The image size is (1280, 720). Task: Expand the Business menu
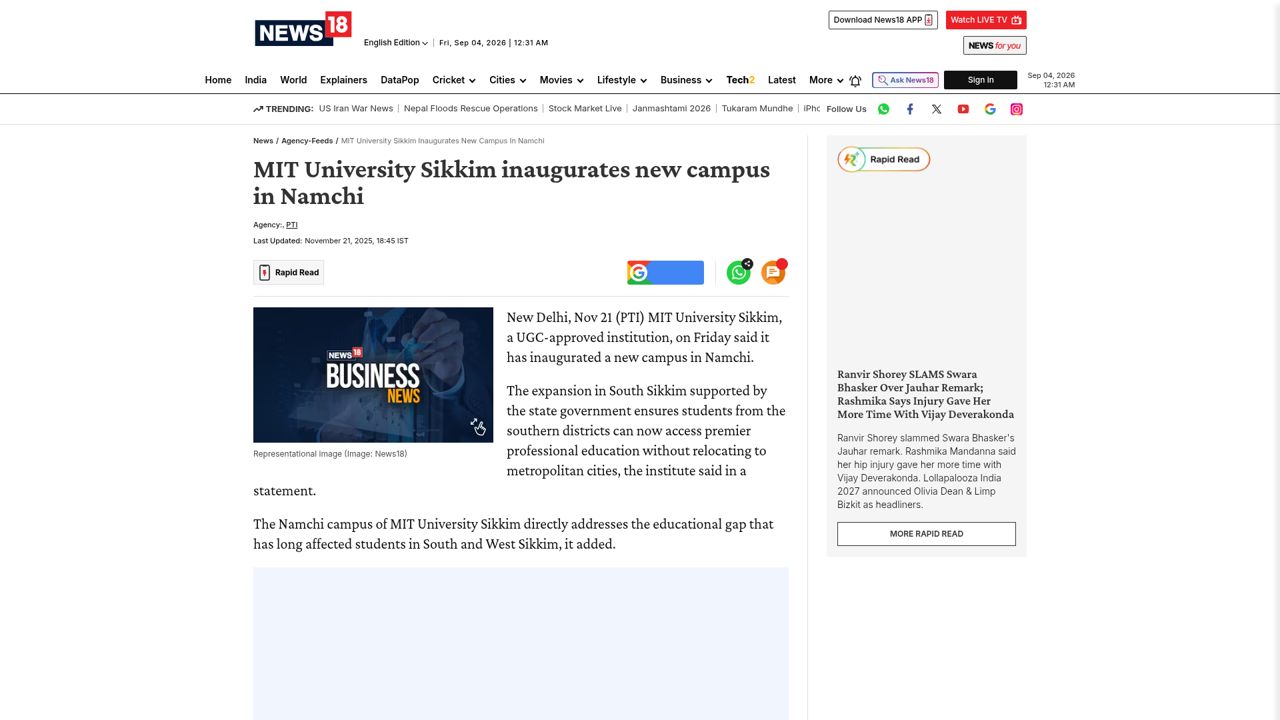point(686,80)
